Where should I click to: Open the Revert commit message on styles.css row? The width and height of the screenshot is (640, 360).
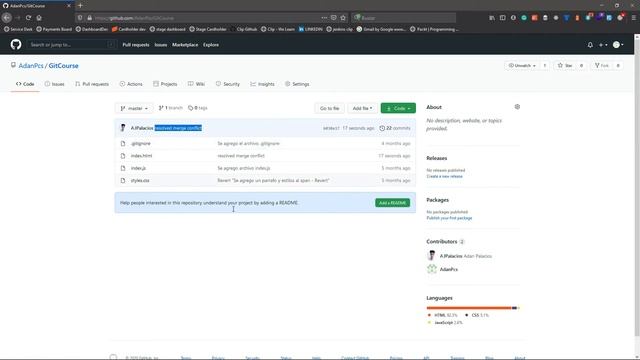pyautogui.click(x=273, y=180)
